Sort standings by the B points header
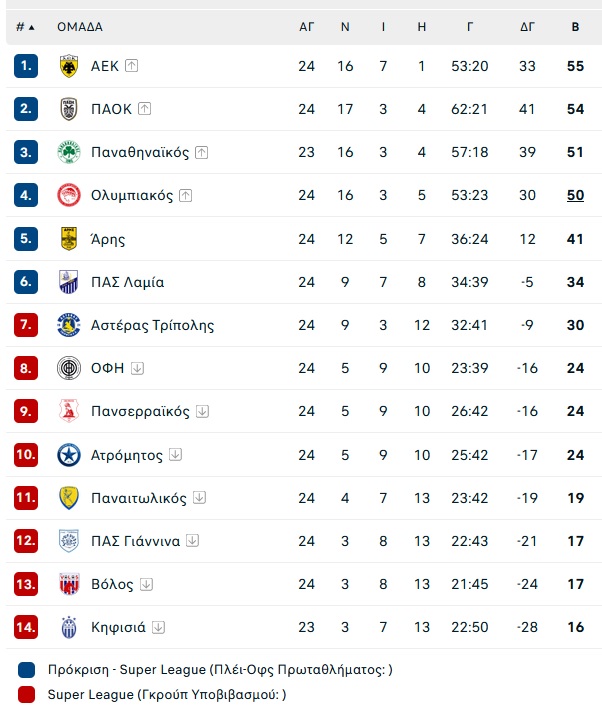Screen dimensions: 602x708 (575, 27)
